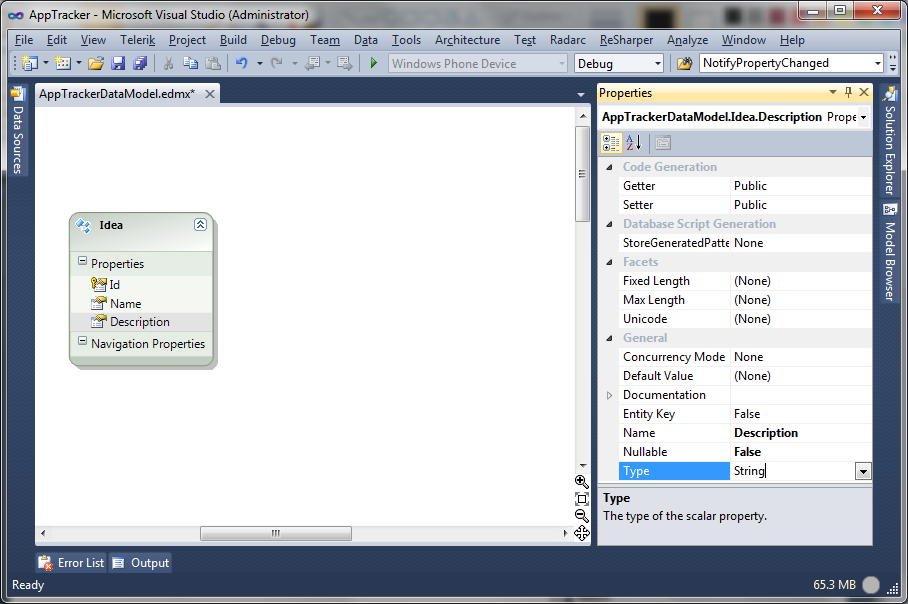Open the Undo history dropdown arrow

[259, 63]
